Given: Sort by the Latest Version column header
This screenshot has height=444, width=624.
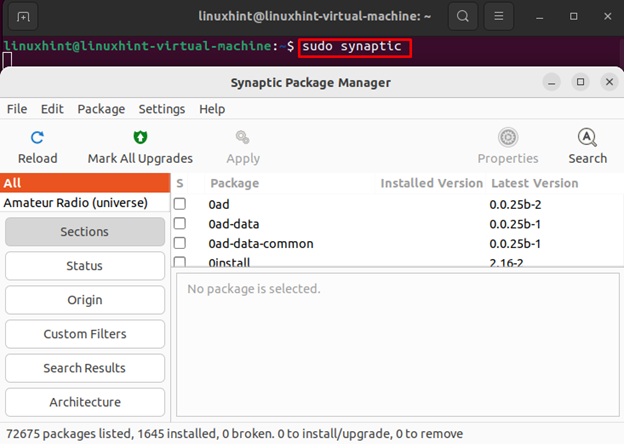Looking at the screenshot, I should point(534,183).
